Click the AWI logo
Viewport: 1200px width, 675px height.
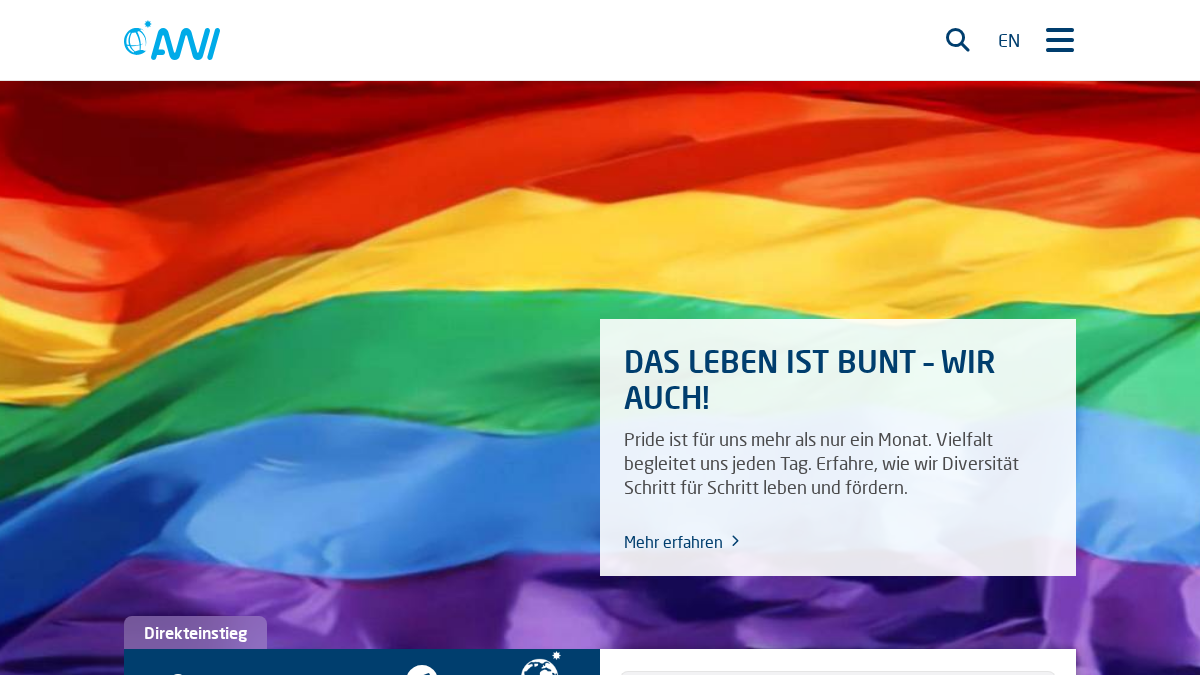click(172, 41)
